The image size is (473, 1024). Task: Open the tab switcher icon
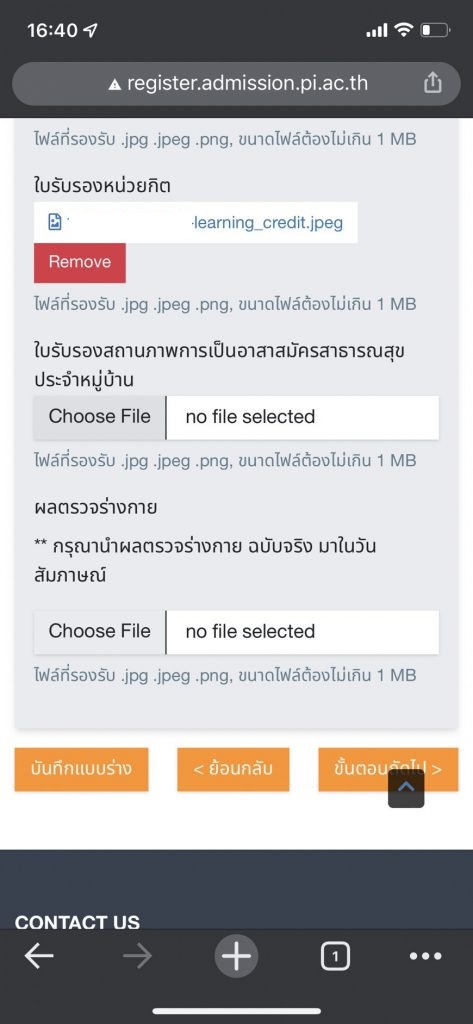[335, 957]
